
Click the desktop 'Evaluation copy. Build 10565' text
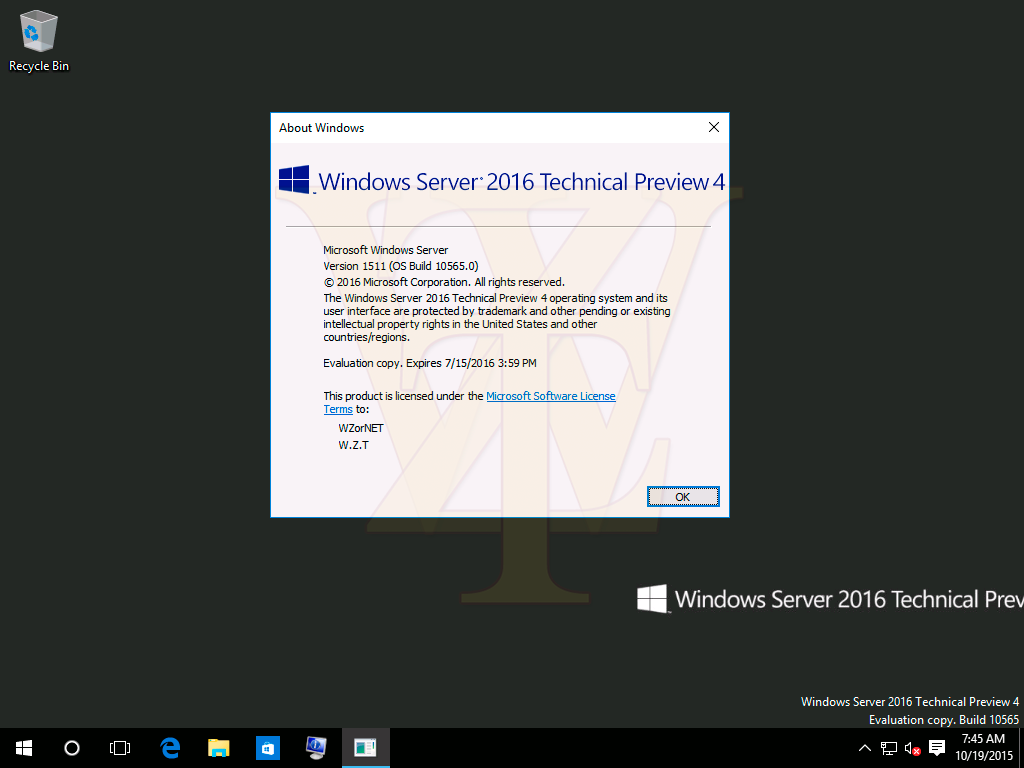tap(943, 720)
